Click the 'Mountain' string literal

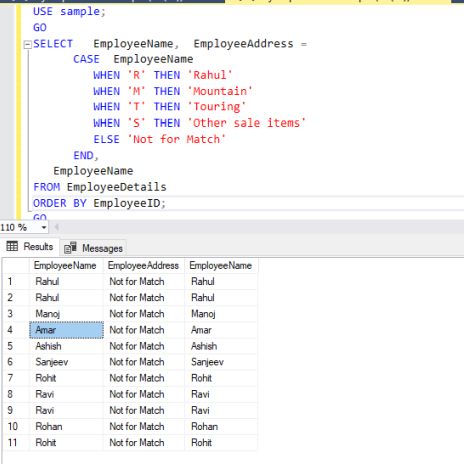(220, 91)
